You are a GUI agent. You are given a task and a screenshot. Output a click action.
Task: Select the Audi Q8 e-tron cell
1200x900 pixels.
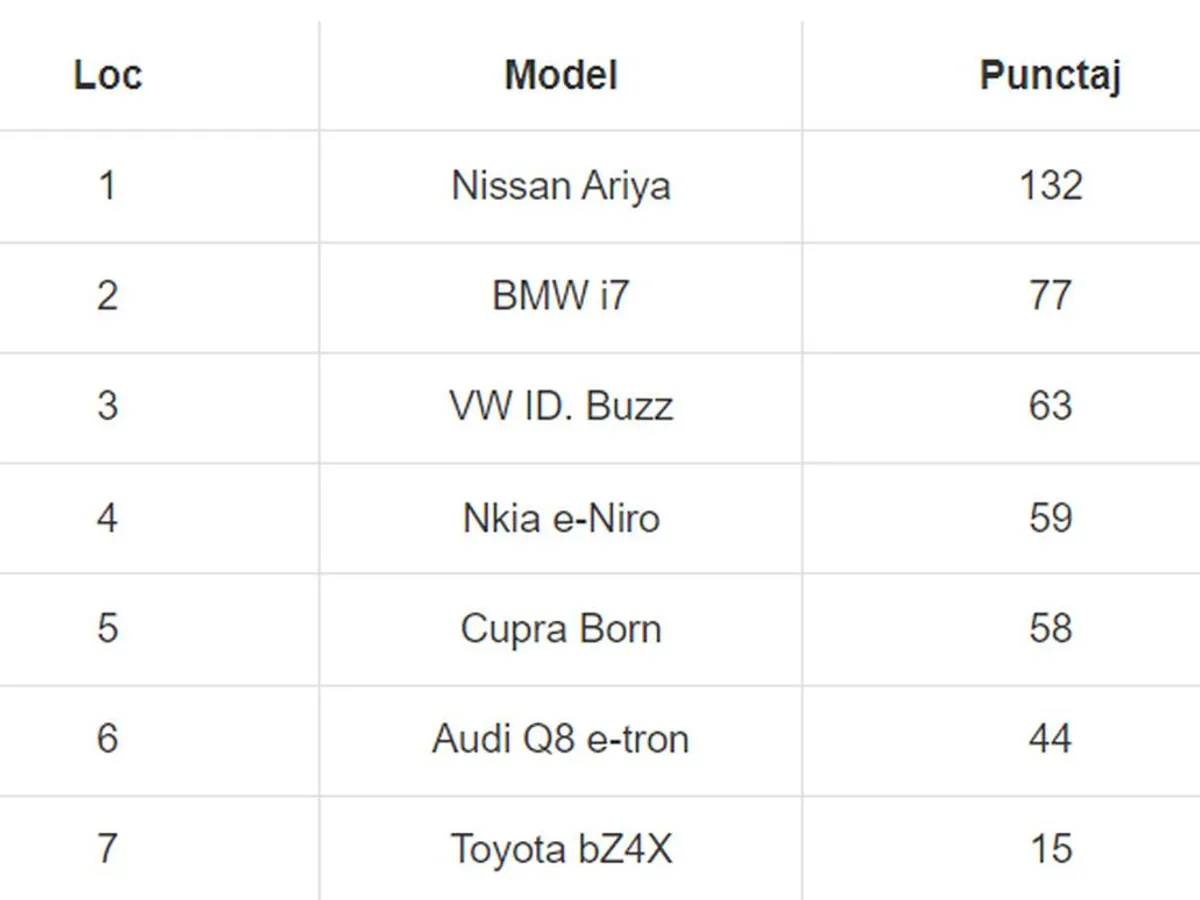tap(560, 740)
